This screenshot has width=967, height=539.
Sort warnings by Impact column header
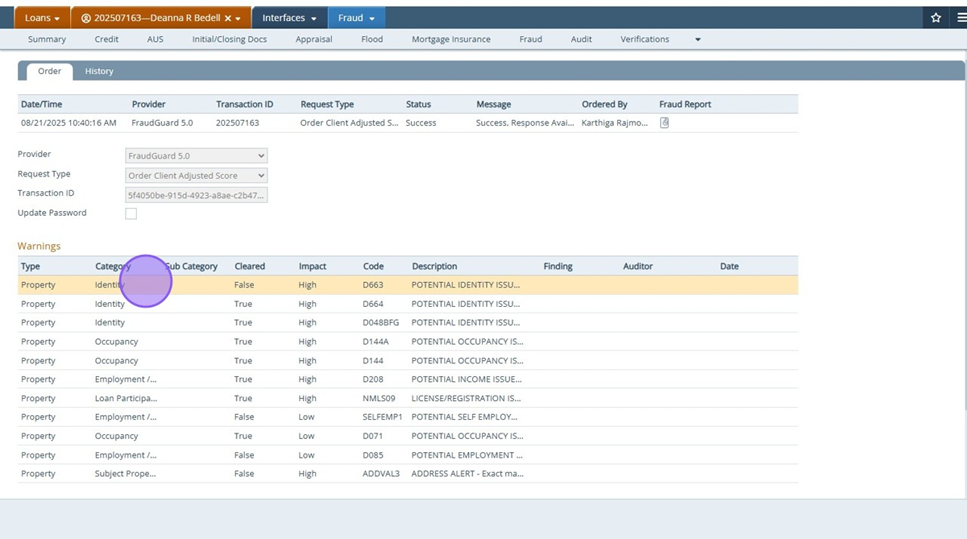pos(312,266)
